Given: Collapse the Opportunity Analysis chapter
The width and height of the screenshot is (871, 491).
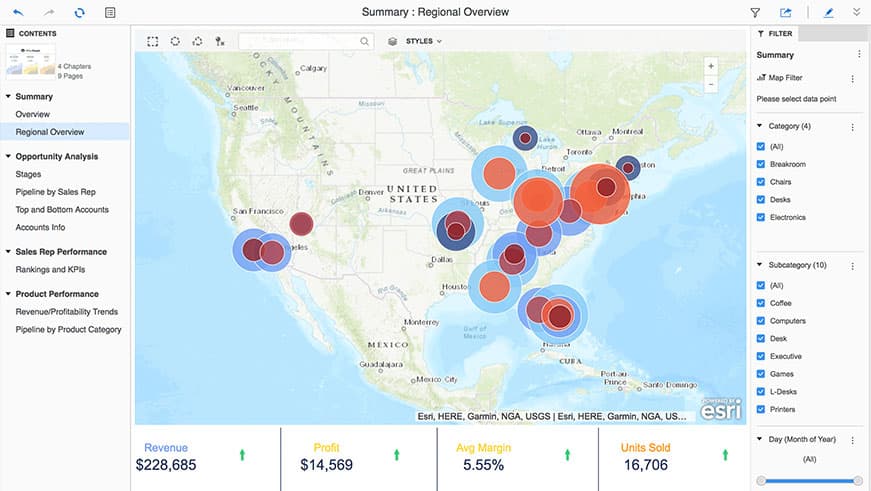Looking at the screenshot, I should [8, 157].
